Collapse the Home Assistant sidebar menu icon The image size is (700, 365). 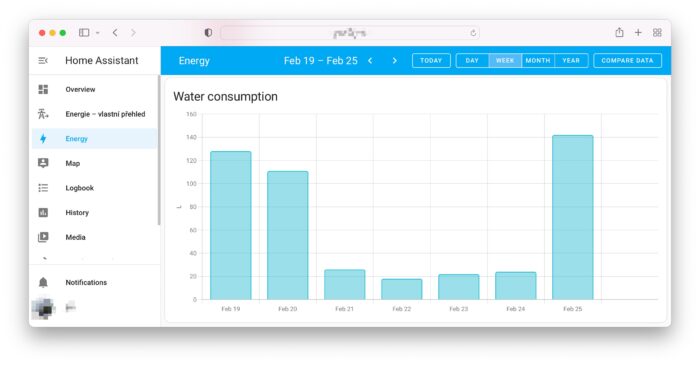coord(43,60)
